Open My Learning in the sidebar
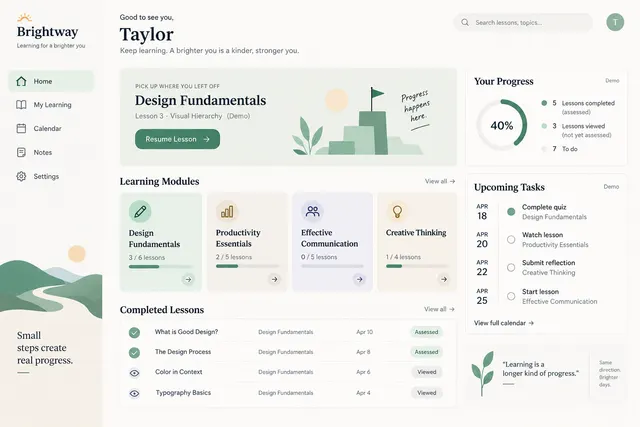640x427 pixels. (51, 105)
